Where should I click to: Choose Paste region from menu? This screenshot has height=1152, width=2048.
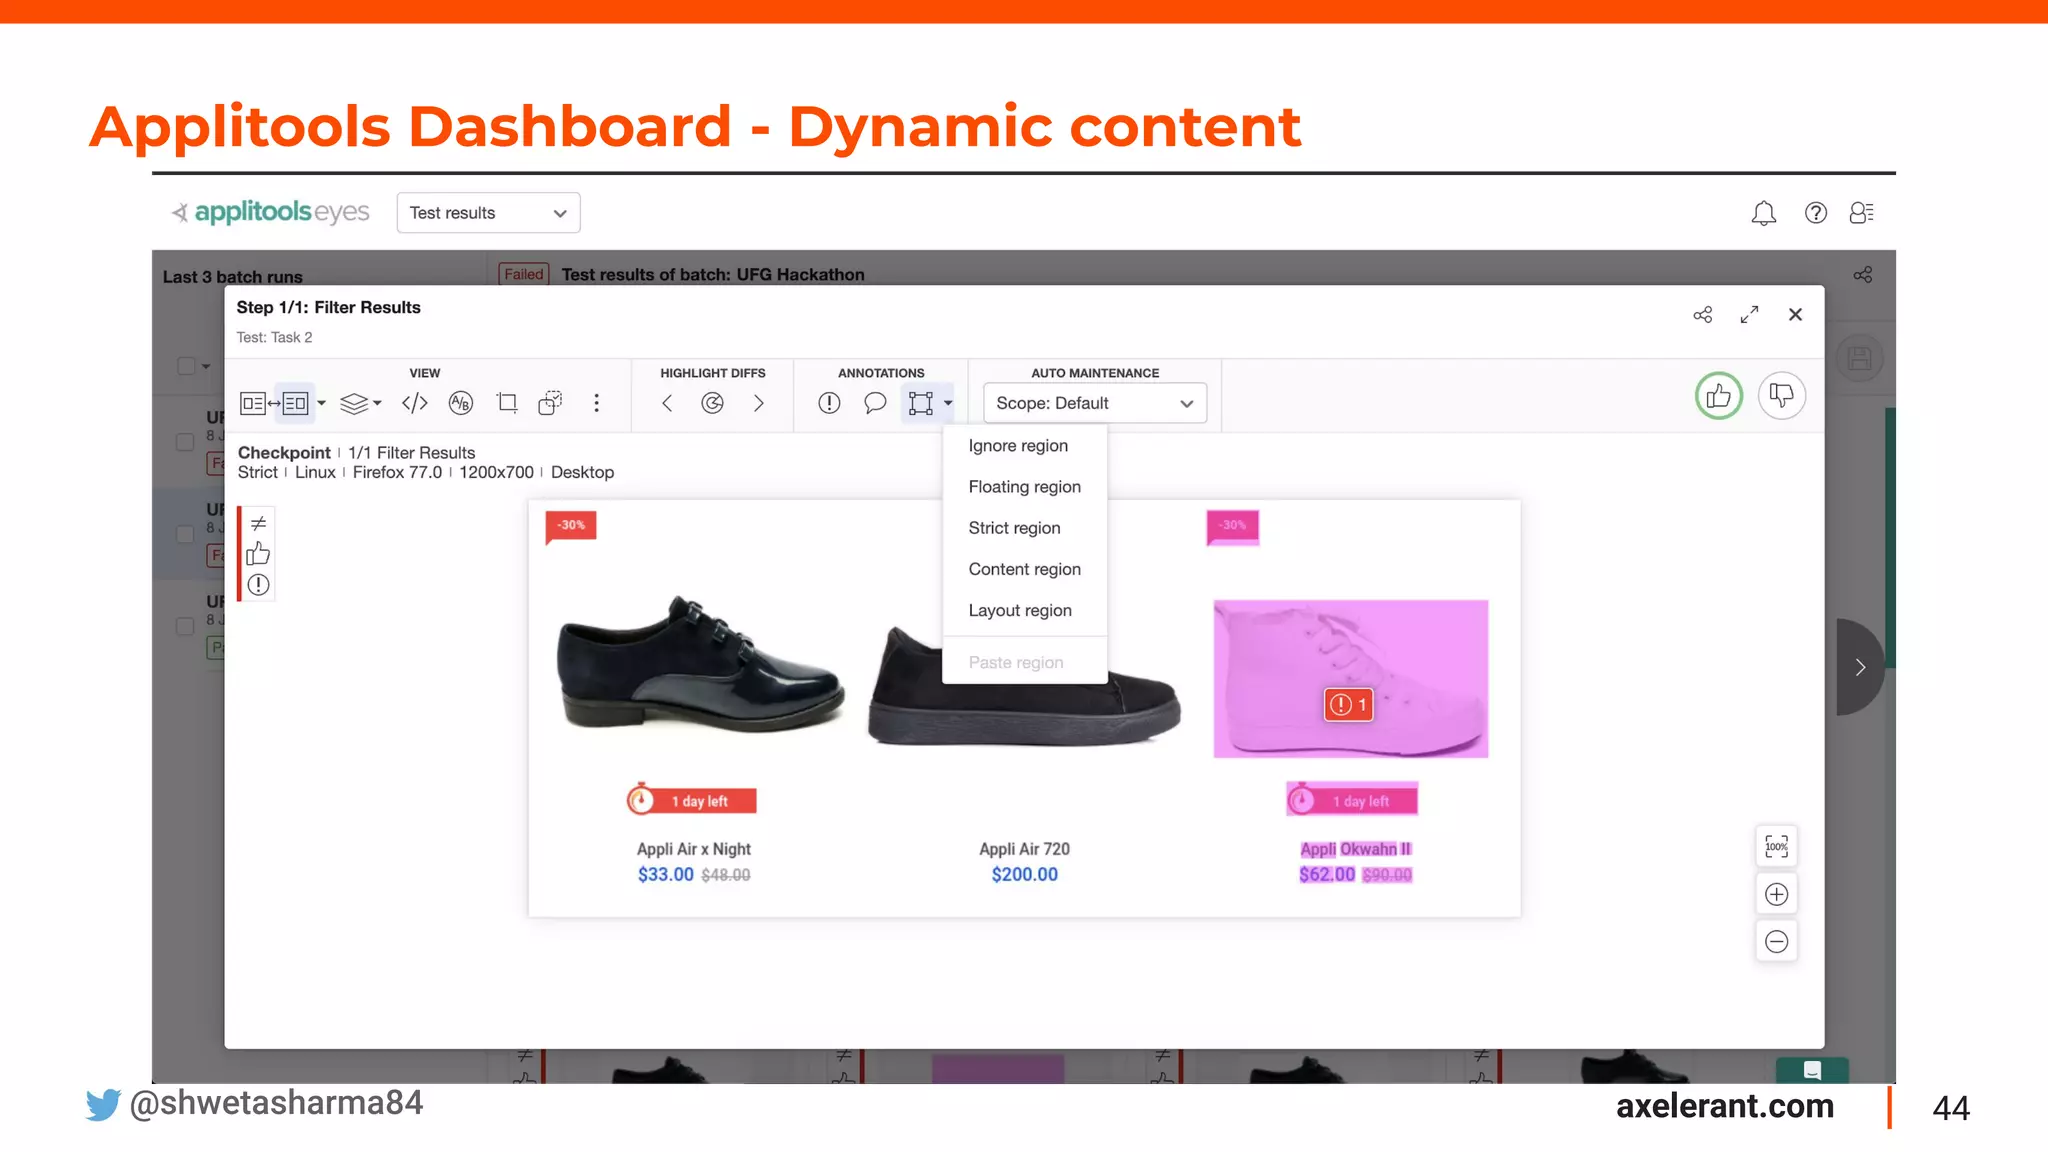(x=1024, y=663)
